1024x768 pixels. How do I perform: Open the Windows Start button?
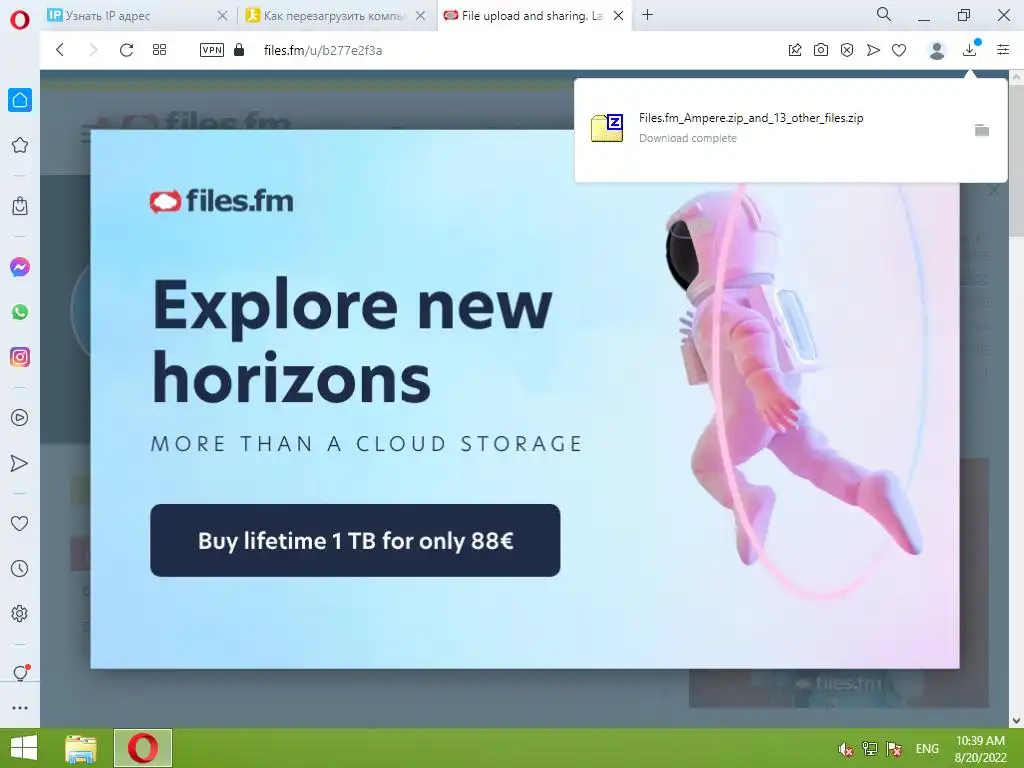[x=24, y=748]
